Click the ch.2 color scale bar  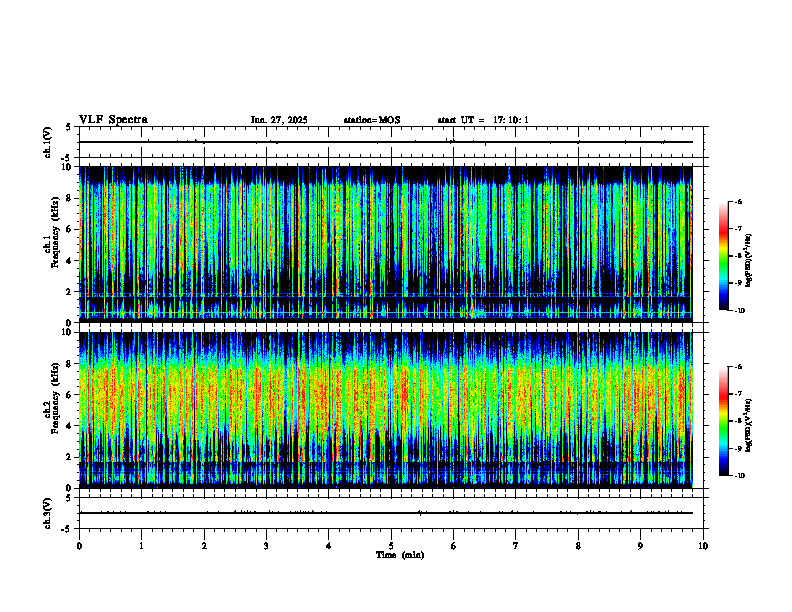click(x=723, y=421)
